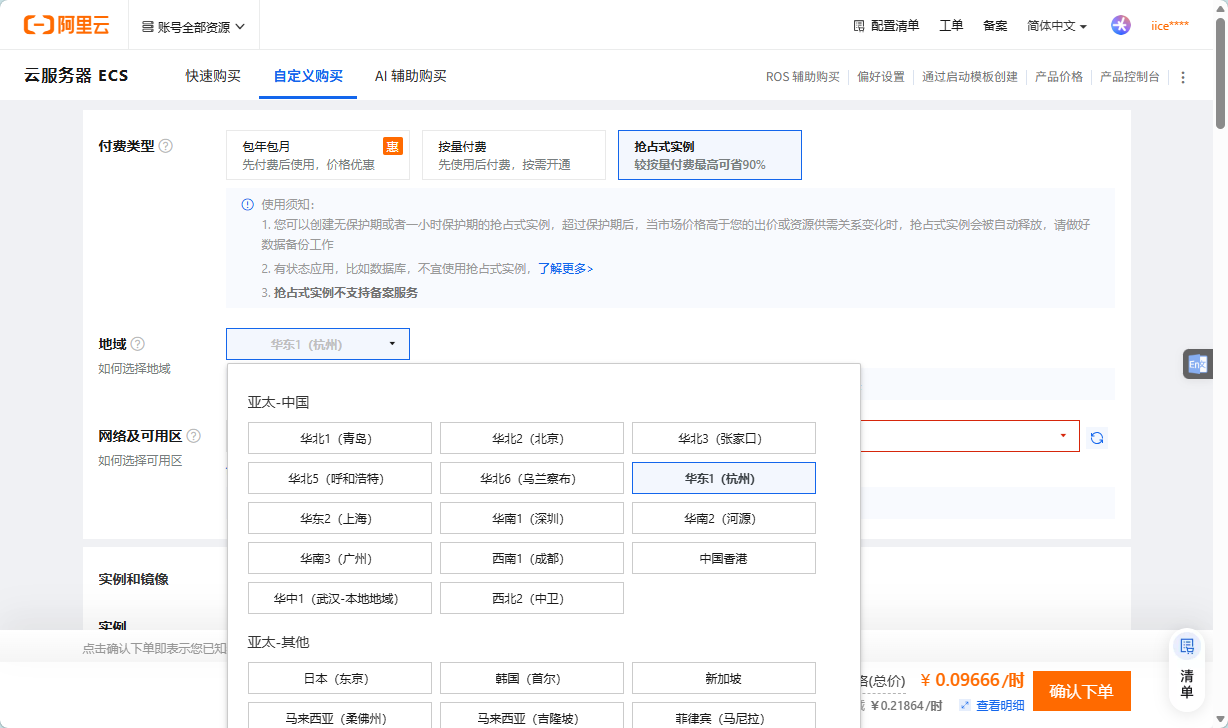Refresh the availability zone list
This screenshot has height=728, width=1228.
click(x=1097, y=437)
